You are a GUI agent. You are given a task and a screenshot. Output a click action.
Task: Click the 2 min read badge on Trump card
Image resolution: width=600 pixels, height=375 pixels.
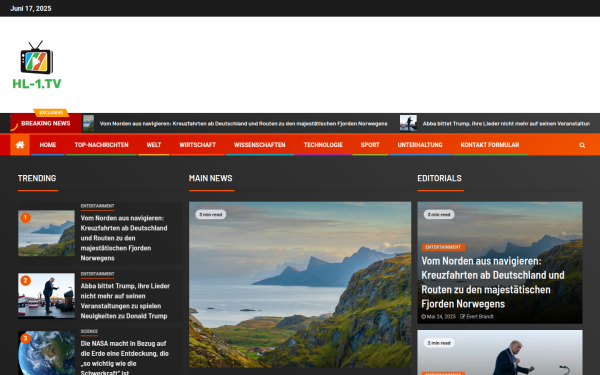pyautogui.click(x=439, y=343)
